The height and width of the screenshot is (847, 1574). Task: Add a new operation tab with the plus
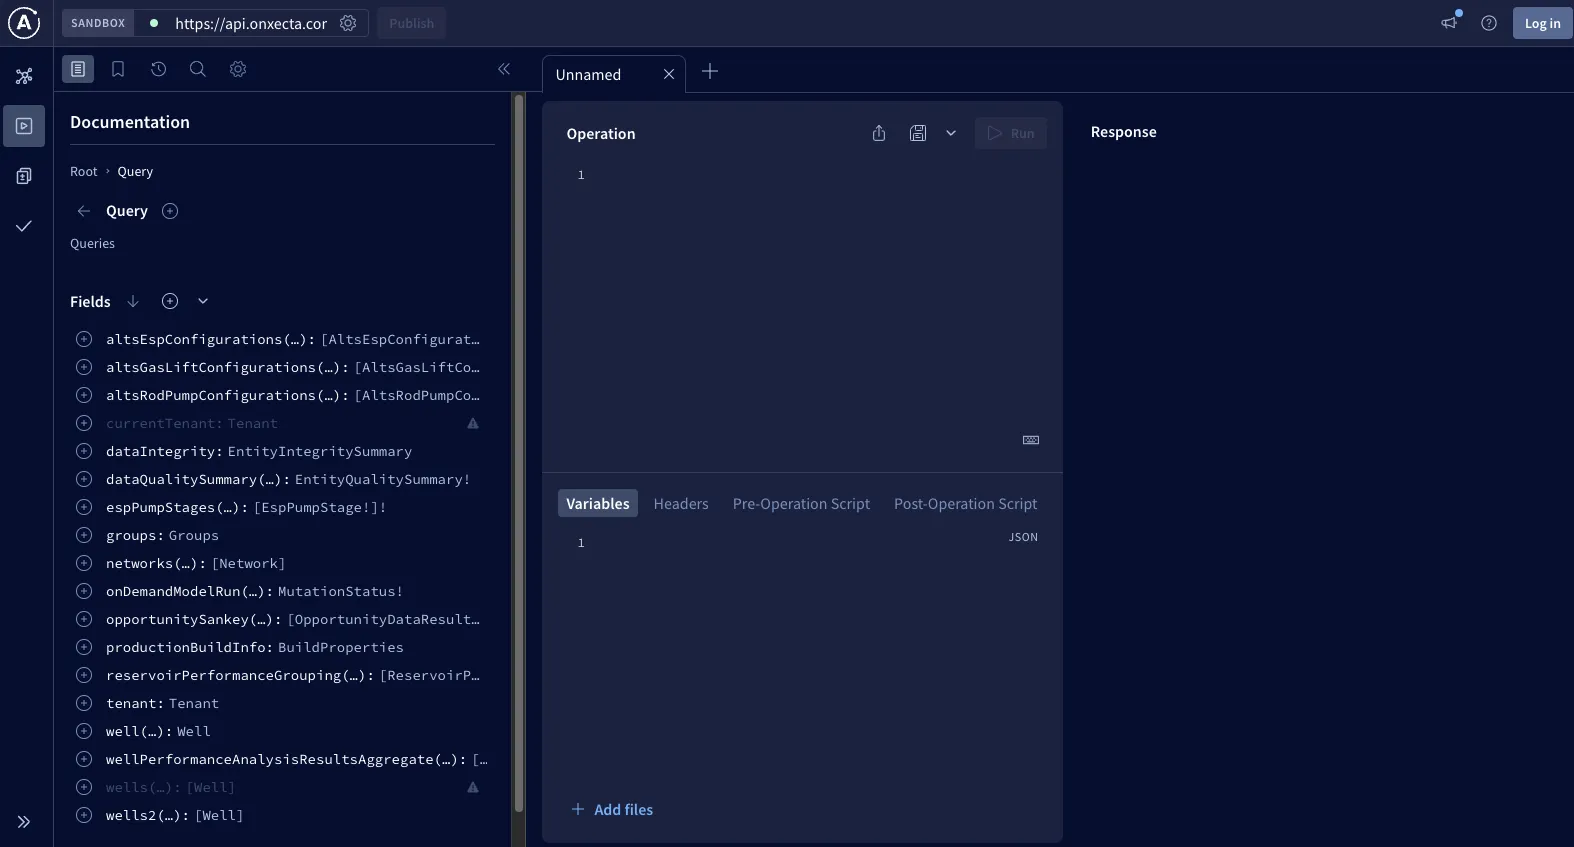coord(710,71)
